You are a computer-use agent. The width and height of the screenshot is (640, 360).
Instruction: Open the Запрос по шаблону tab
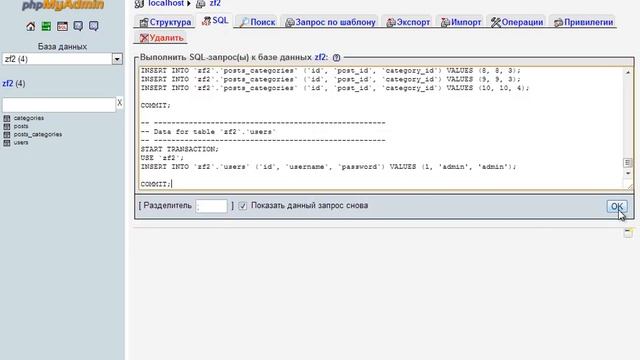[x=330, y=22]
